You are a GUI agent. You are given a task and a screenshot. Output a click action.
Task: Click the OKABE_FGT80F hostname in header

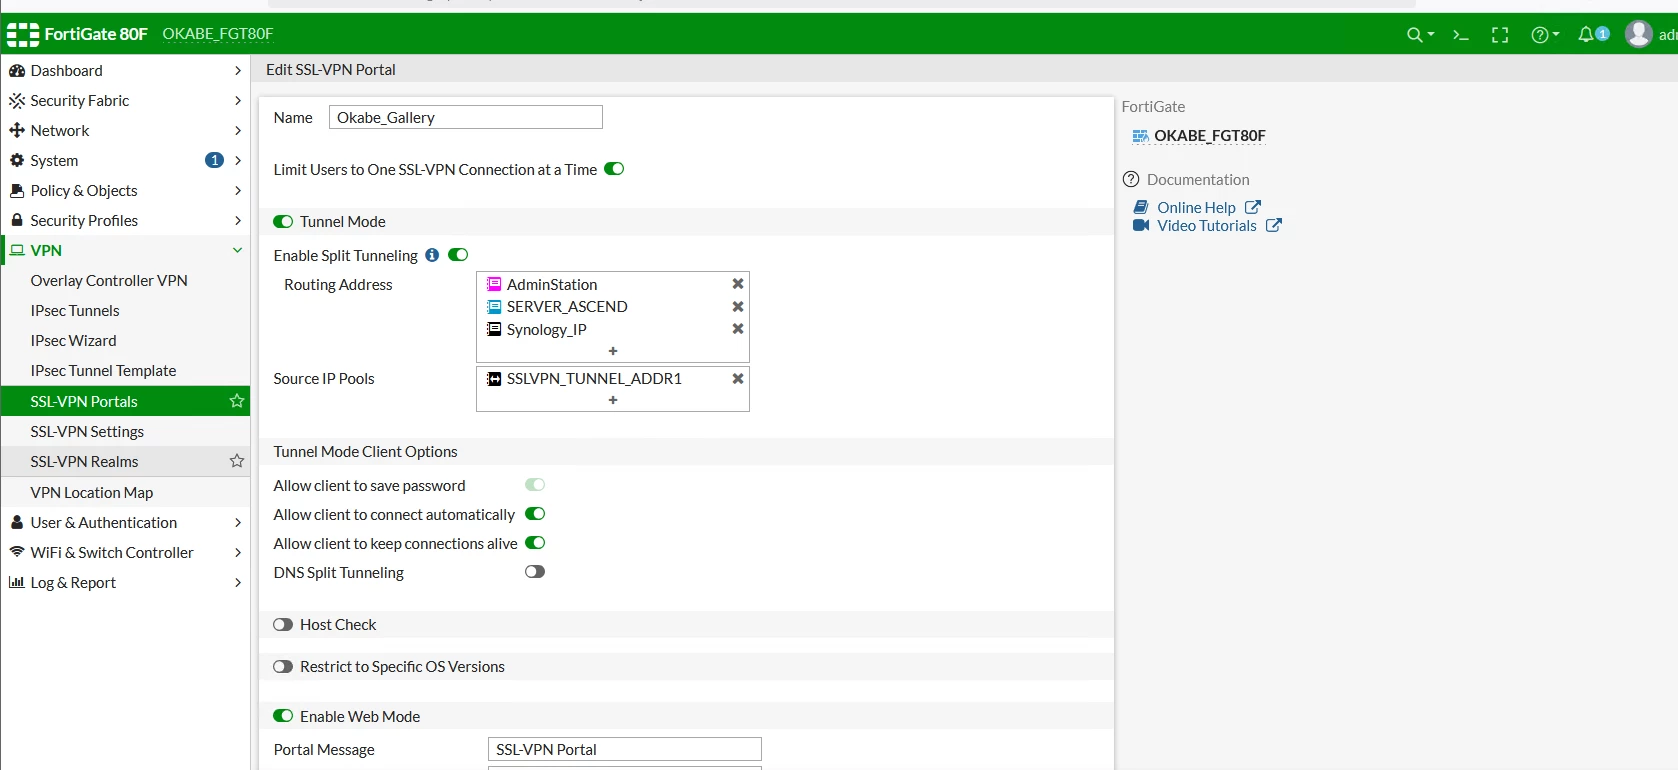click(x=218, y=34)
